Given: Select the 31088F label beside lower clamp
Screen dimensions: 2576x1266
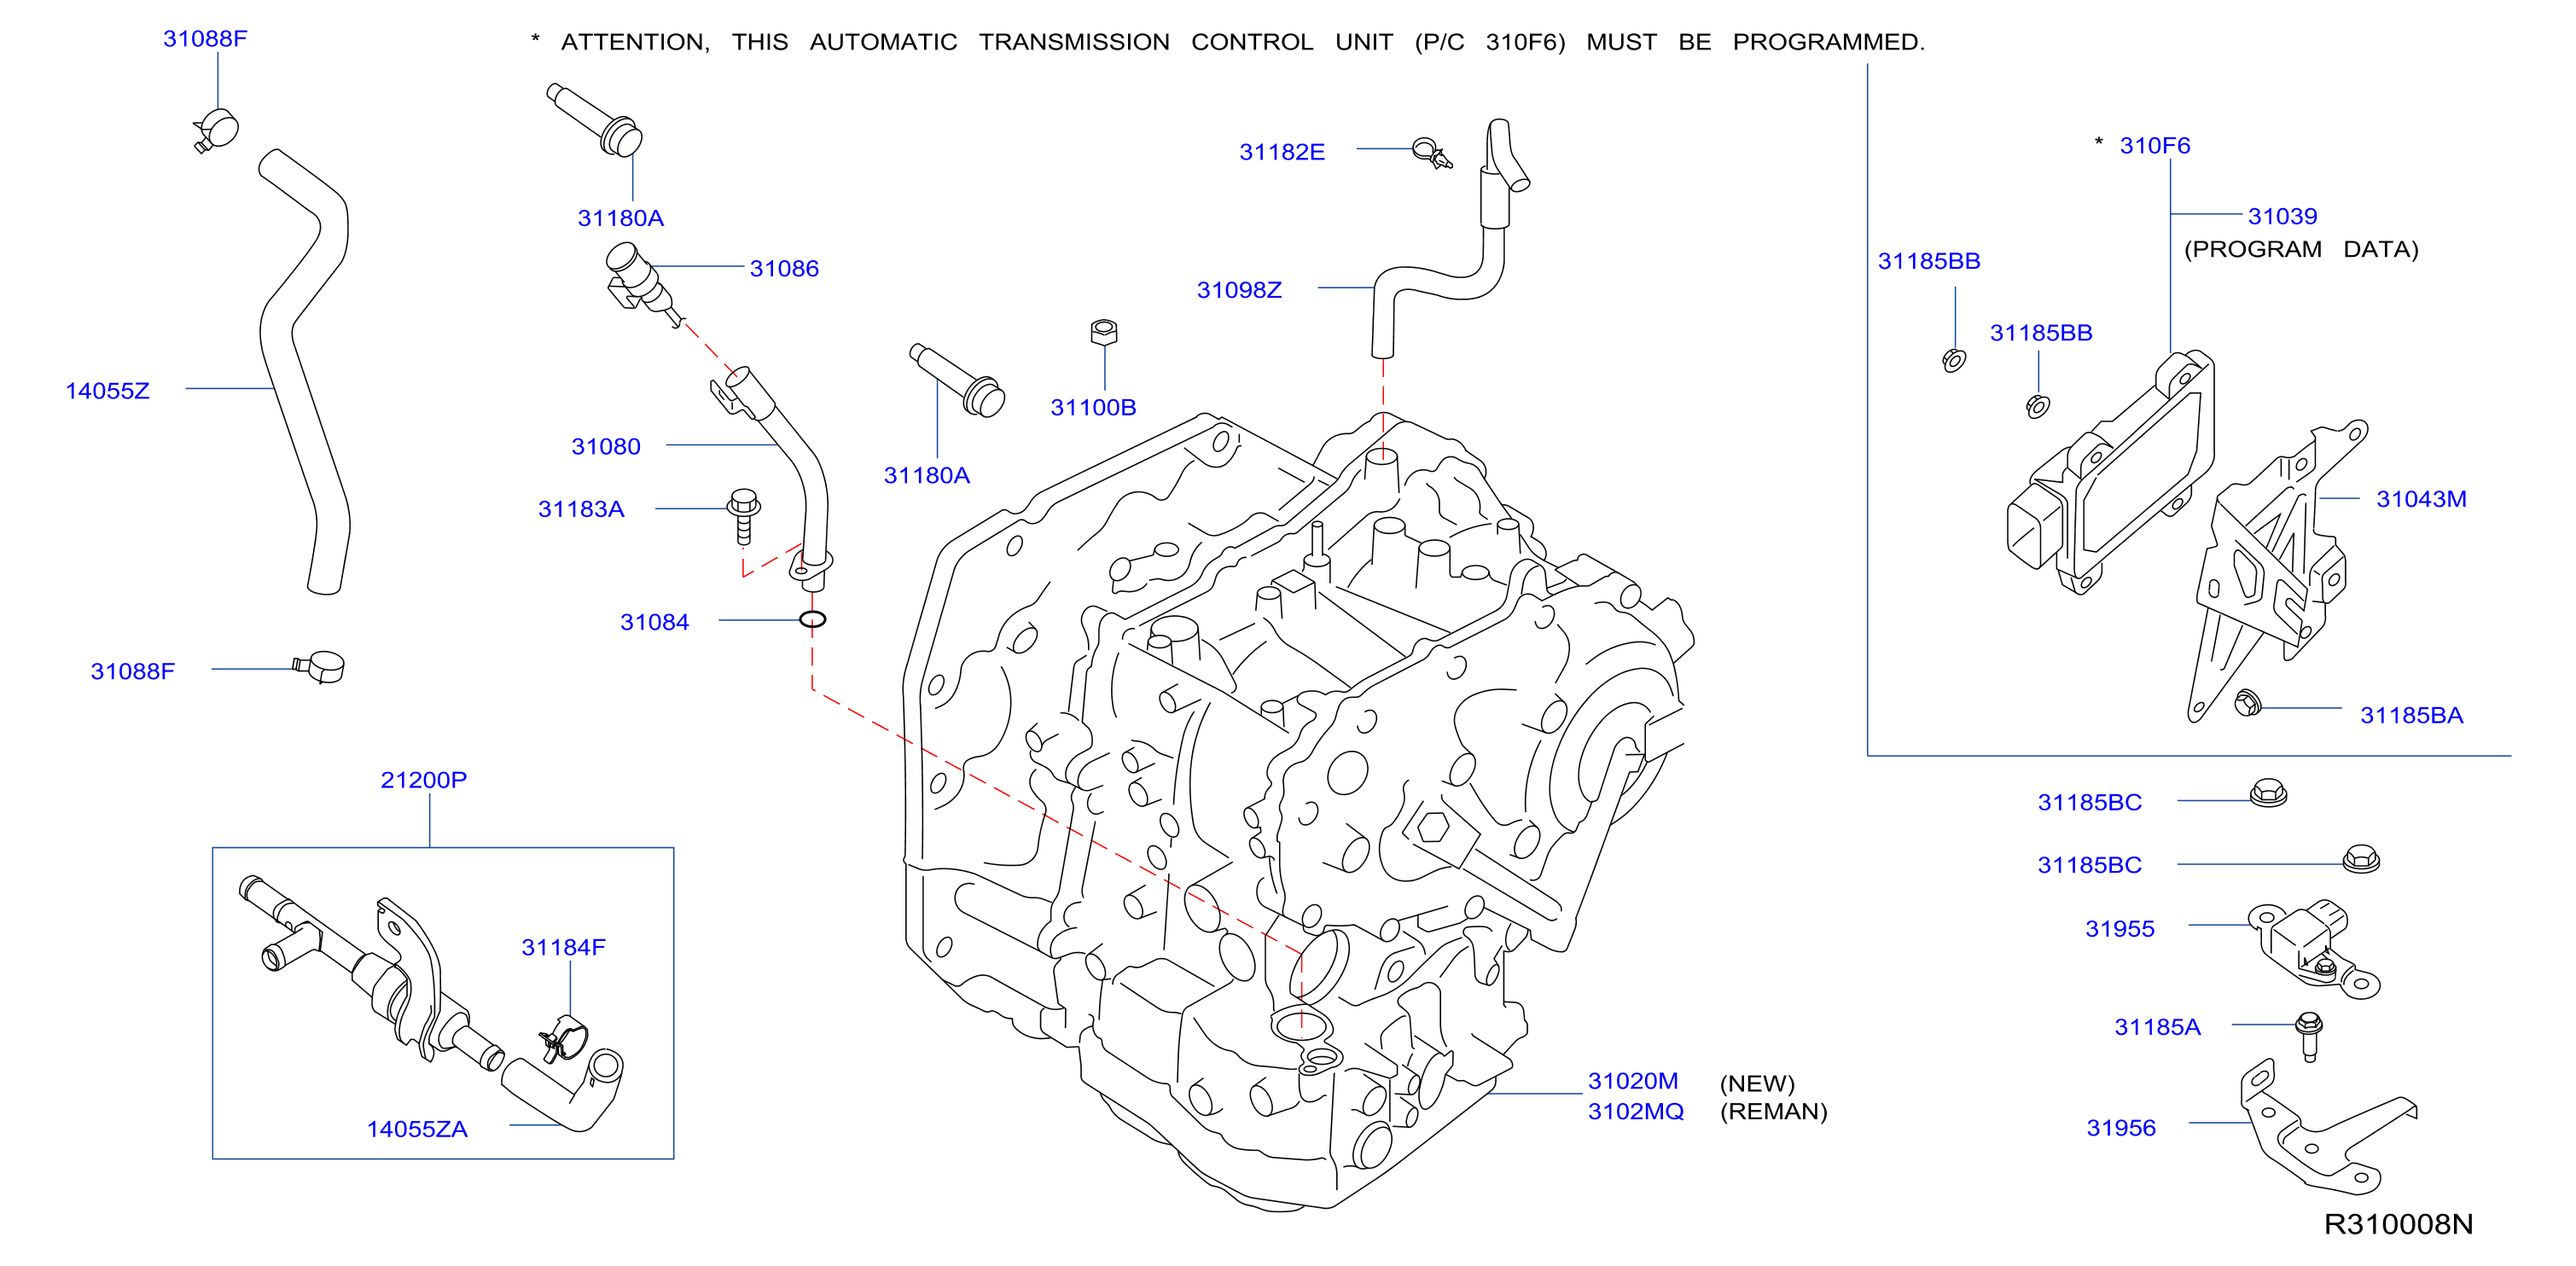Looking at the screenshot, I should (132, 671).
